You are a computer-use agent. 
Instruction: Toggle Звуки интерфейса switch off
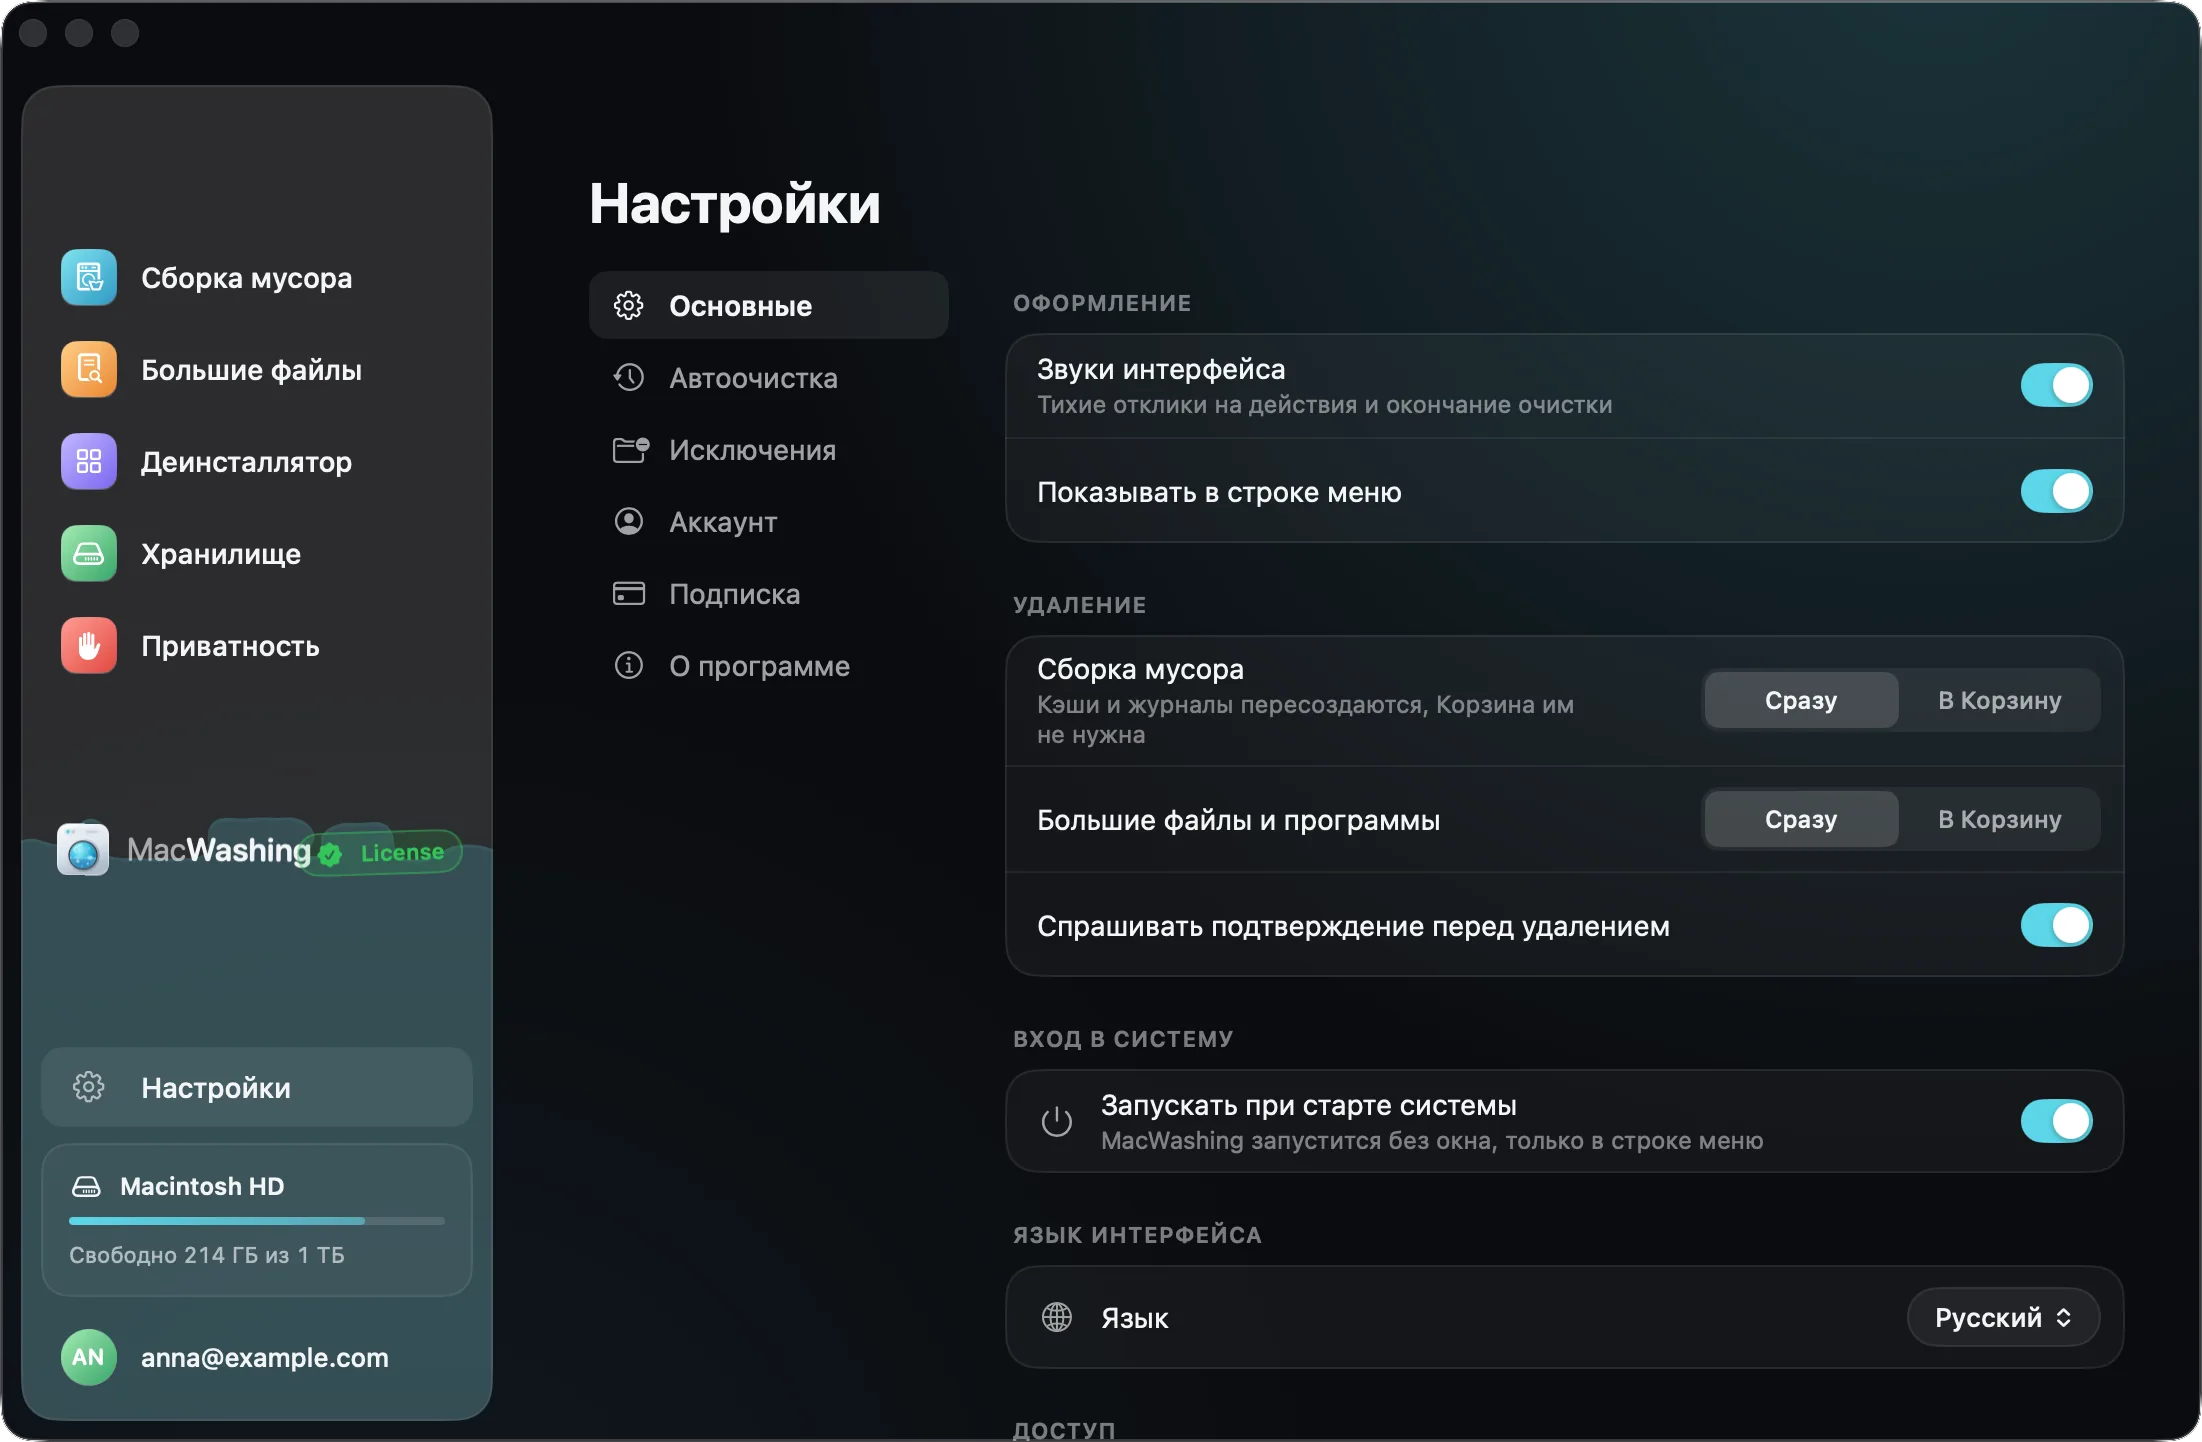2057,385
